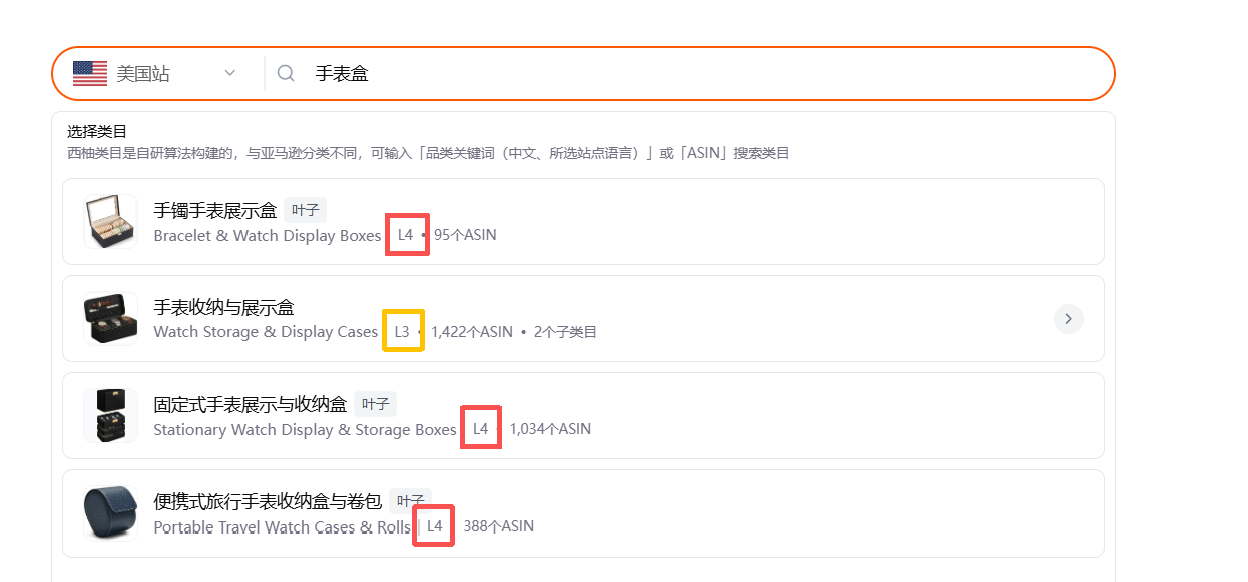The height and width of the screenshot is (582, 1248).
Task: Select the 便携式旅行手表收纳盒与卷包 category
Action: [x=583, y=513]
